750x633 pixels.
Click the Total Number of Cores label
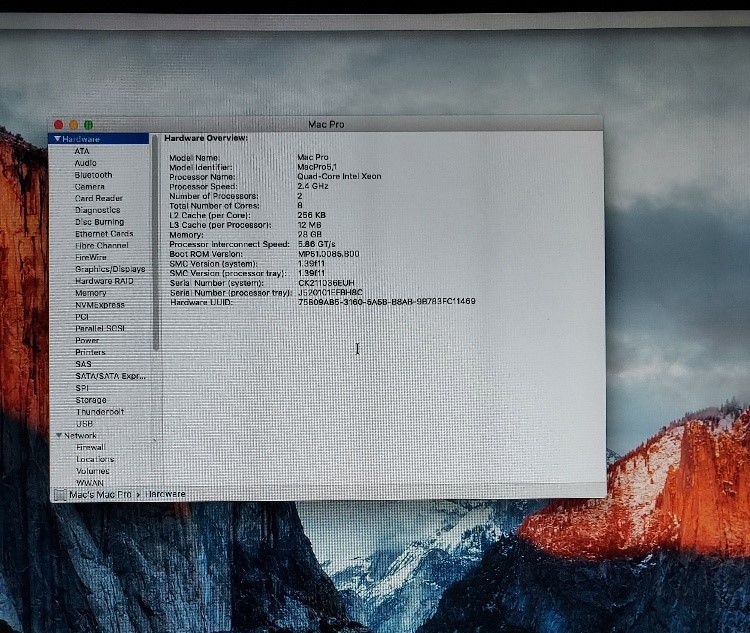214,206
